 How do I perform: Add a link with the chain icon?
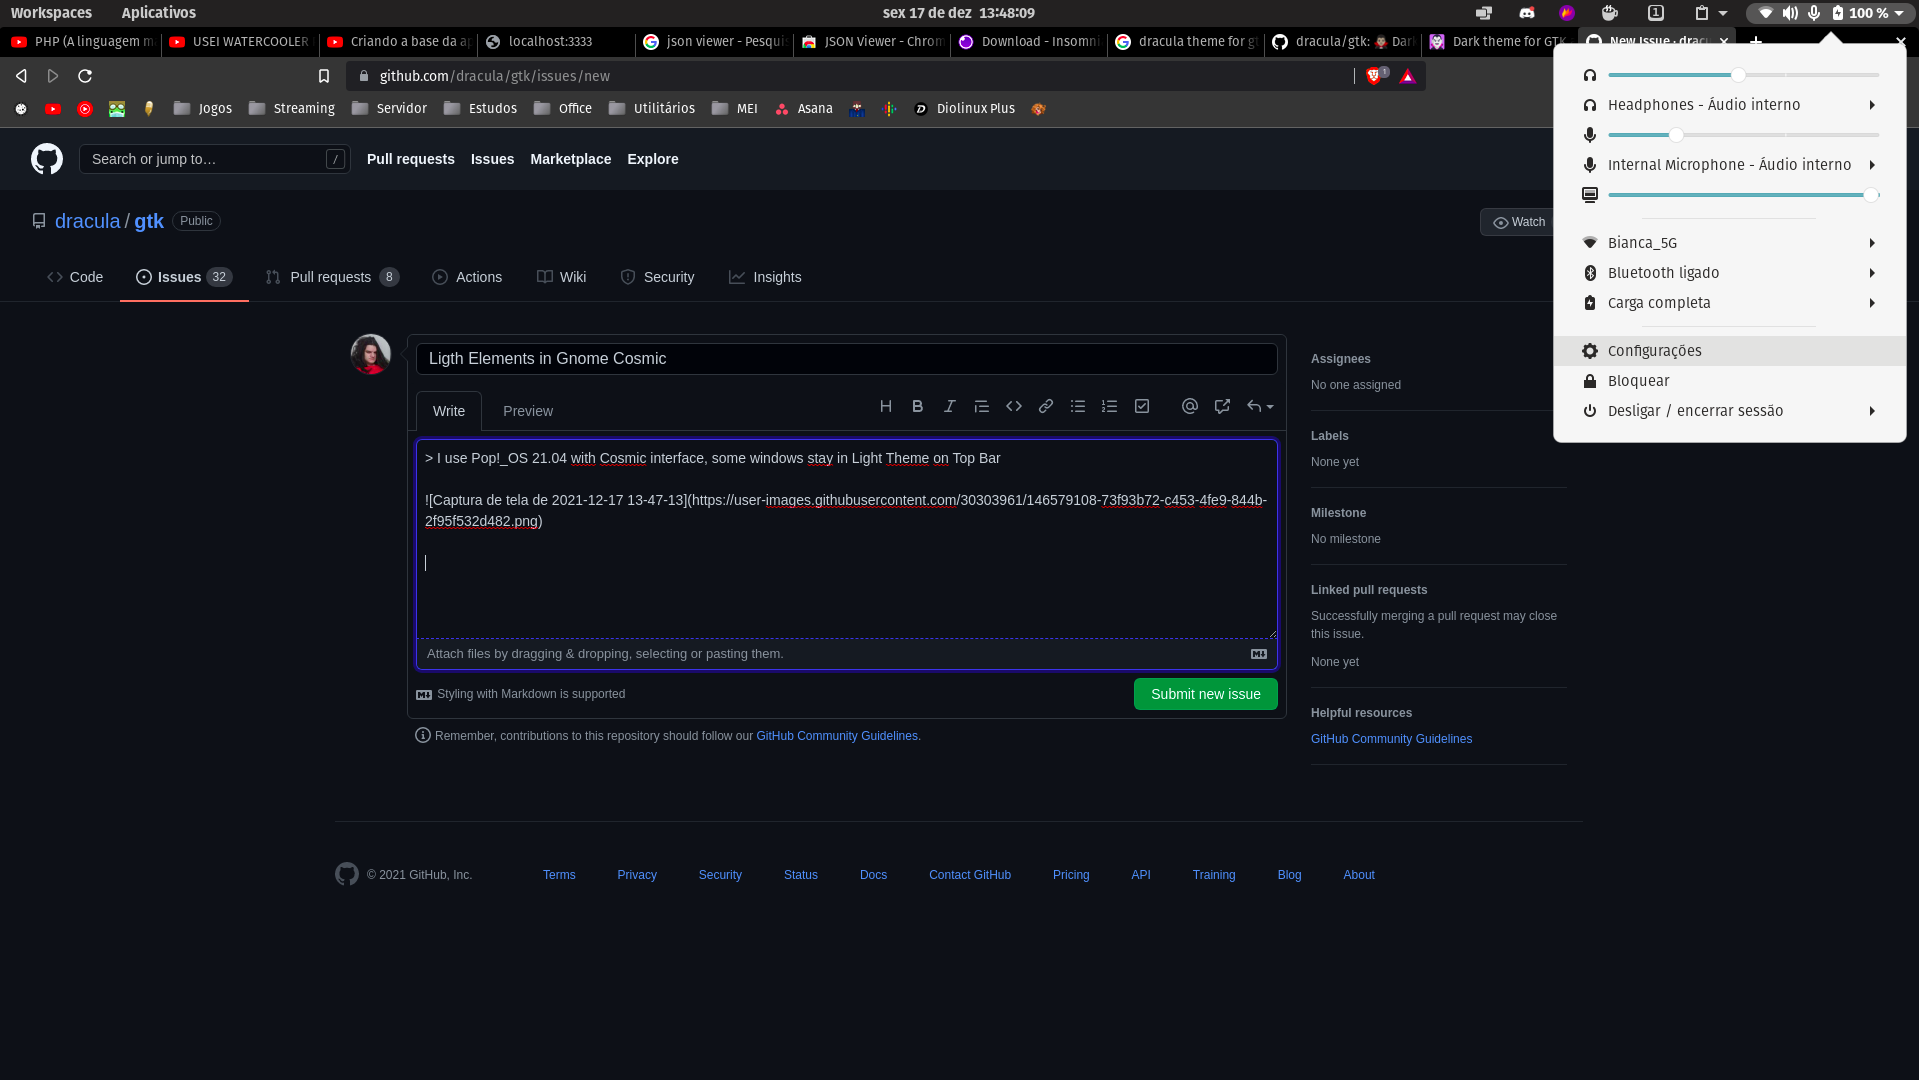(1046, 406)
